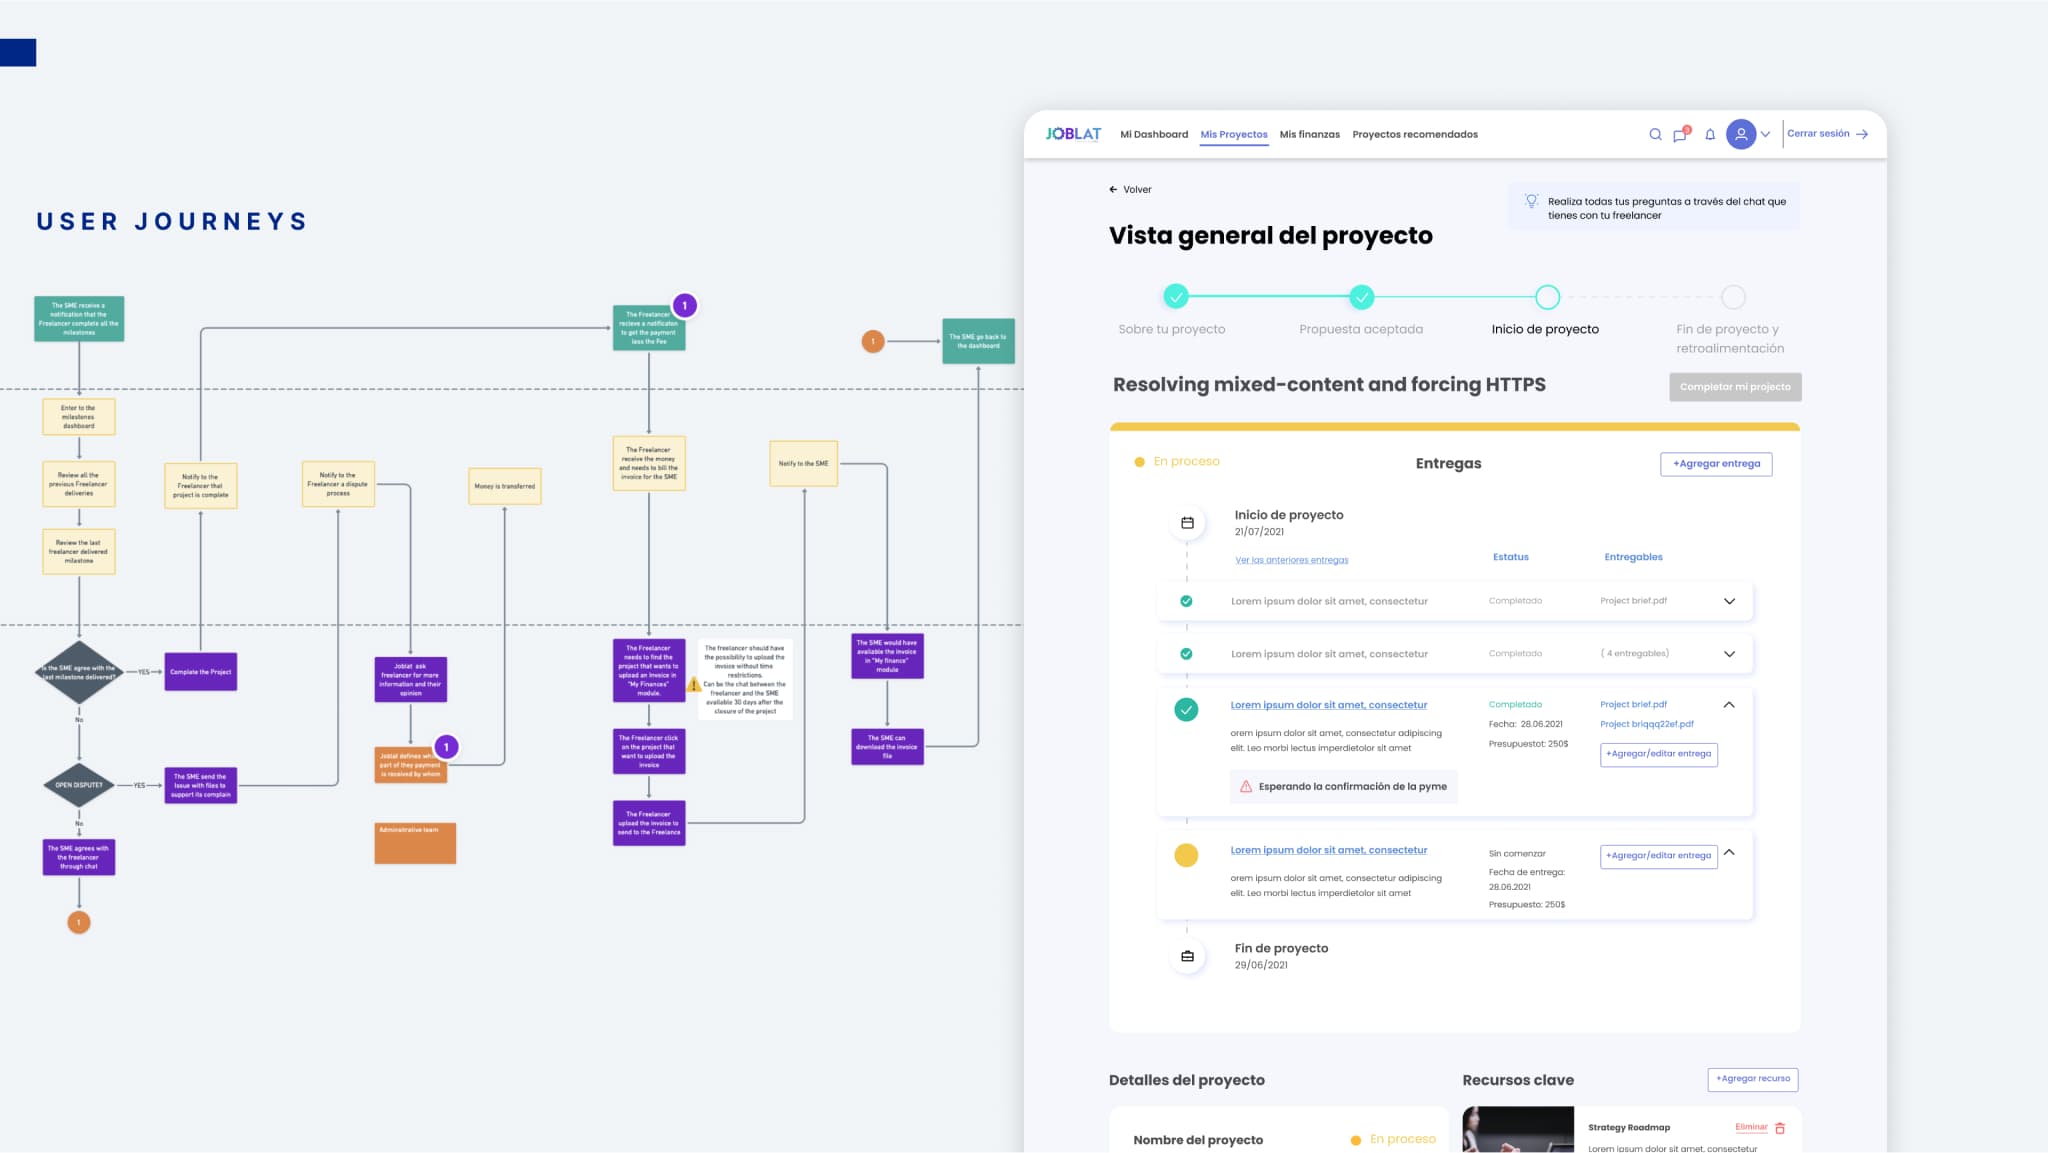Open the notifications bell icon
This screenshot has height=1153, width=2048.
click(1710, 134)
